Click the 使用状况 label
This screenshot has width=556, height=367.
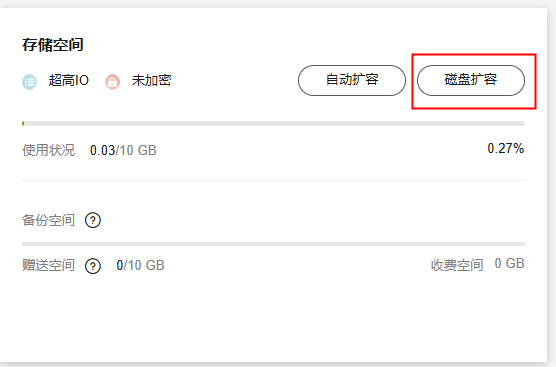point(49,150)
